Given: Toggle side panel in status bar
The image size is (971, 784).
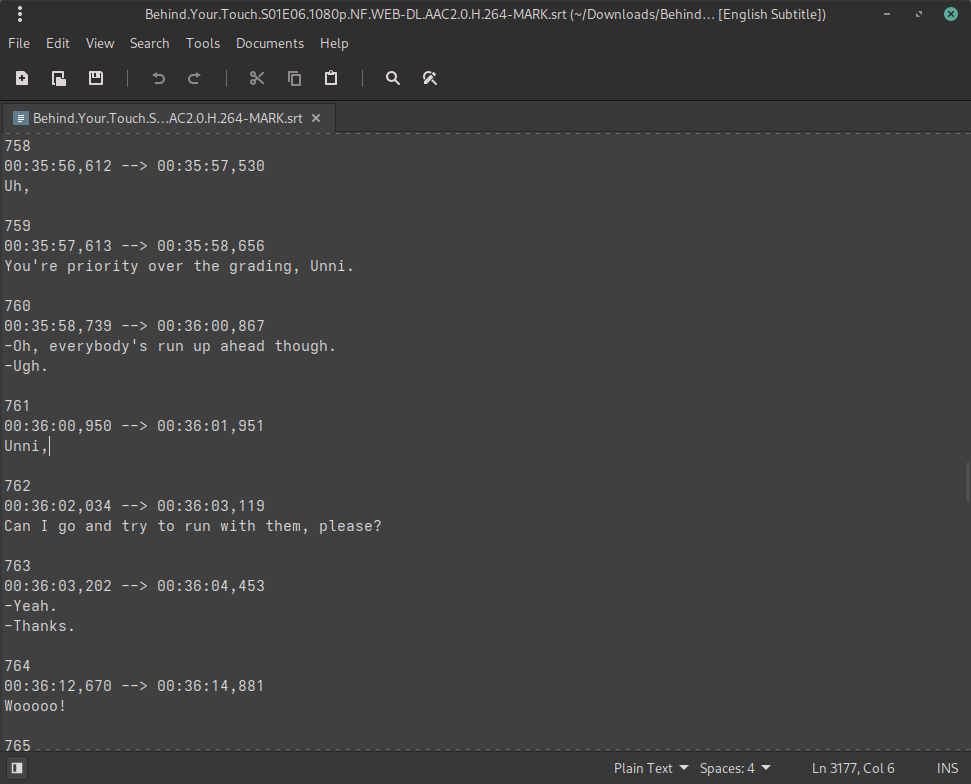Looking at the screenshot, I should tap(17, 768).
